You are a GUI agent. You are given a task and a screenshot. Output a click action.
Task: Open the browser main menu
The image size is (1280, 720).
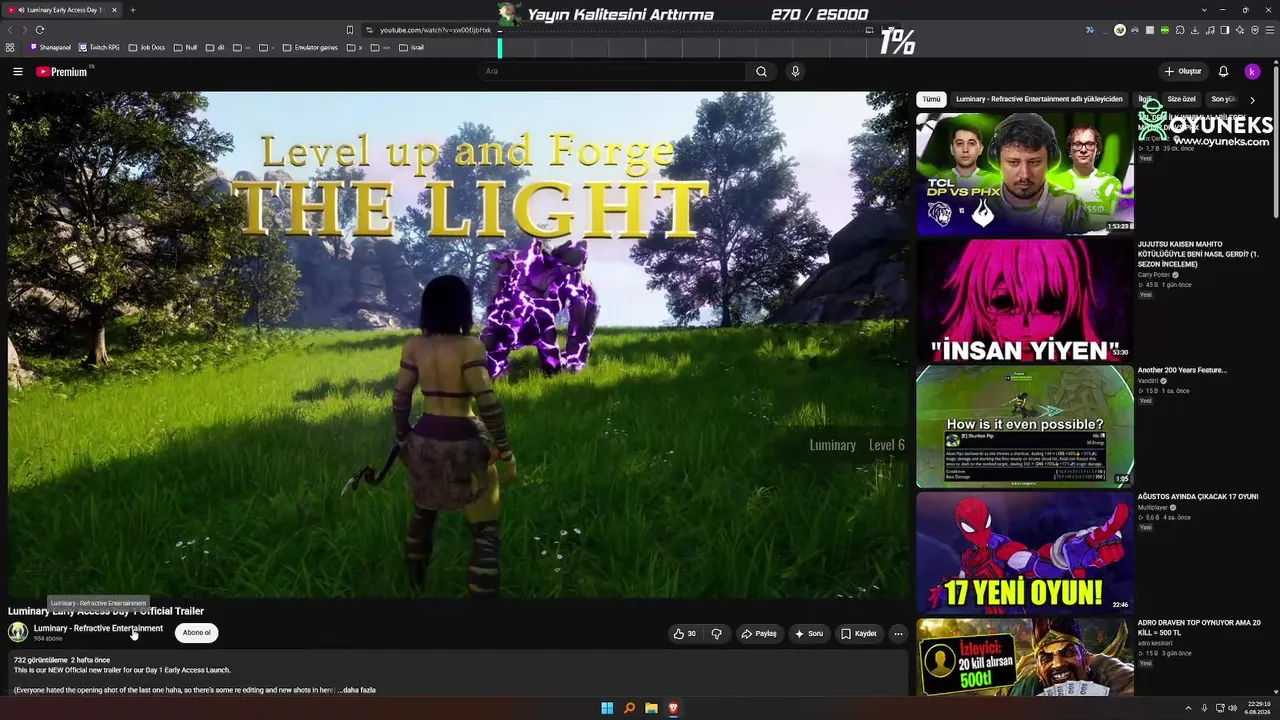pyautogui.click(x=1270, y=30)
